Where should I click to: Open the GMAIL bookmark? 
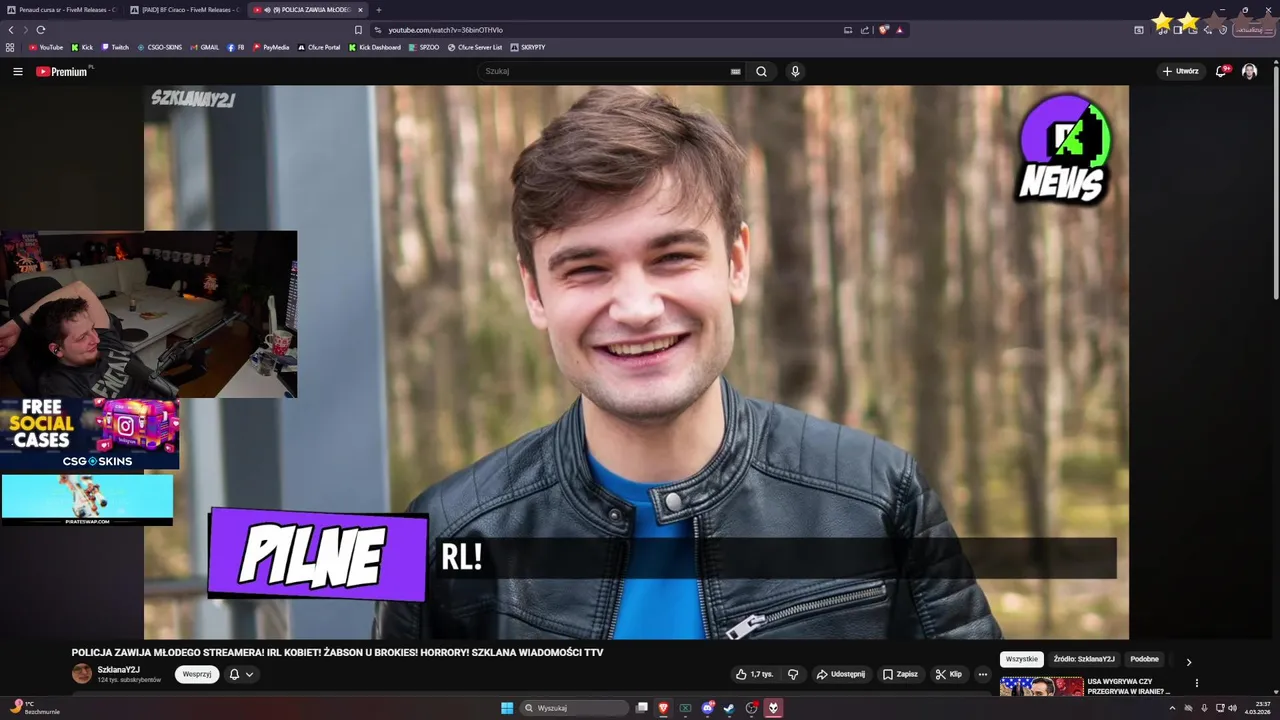pos(204,47)
